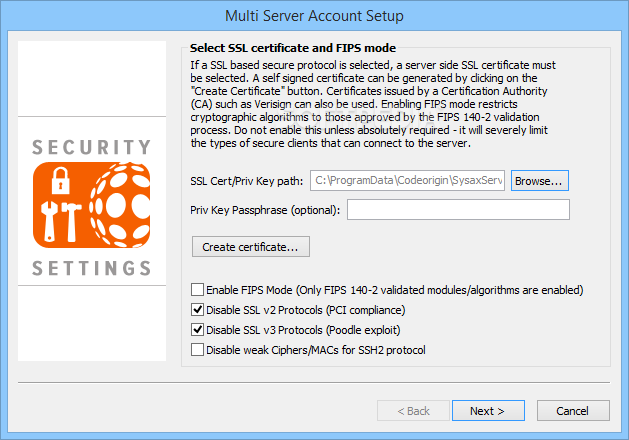Click the greyed-out Back button

[413, 411]
